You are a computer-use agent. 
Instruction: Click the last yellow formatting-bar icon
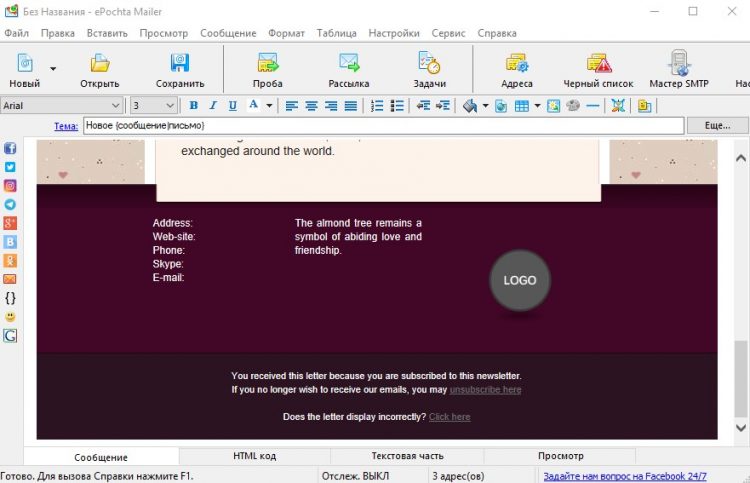coord(644,106)
